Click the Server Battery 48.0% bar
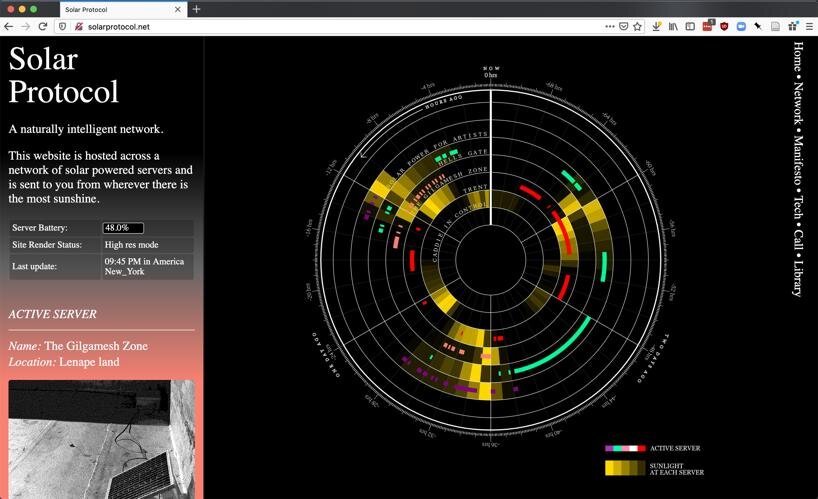Image resolution: width=818 pixels, height=499 pixels. [x=123, y=228]
